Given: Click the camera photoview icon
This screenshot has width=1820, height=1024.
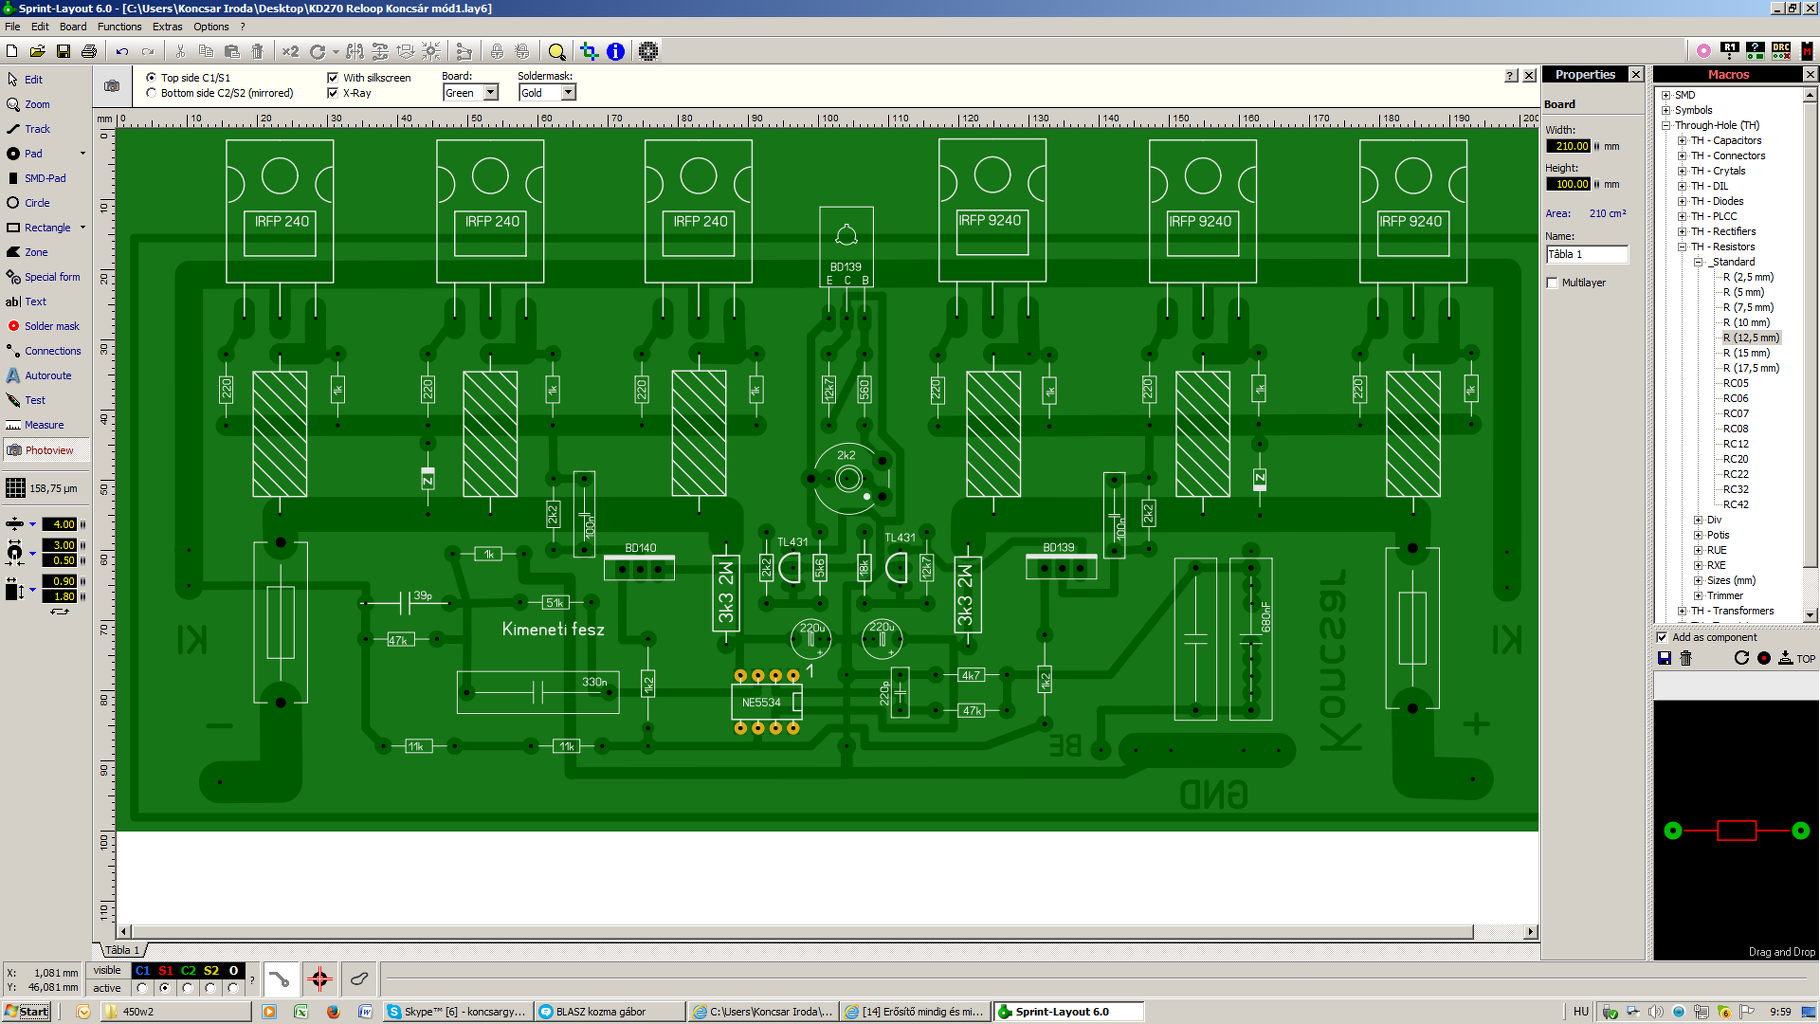Looking at the screenshot, I should pyautogui.click(x=112, y=86).
